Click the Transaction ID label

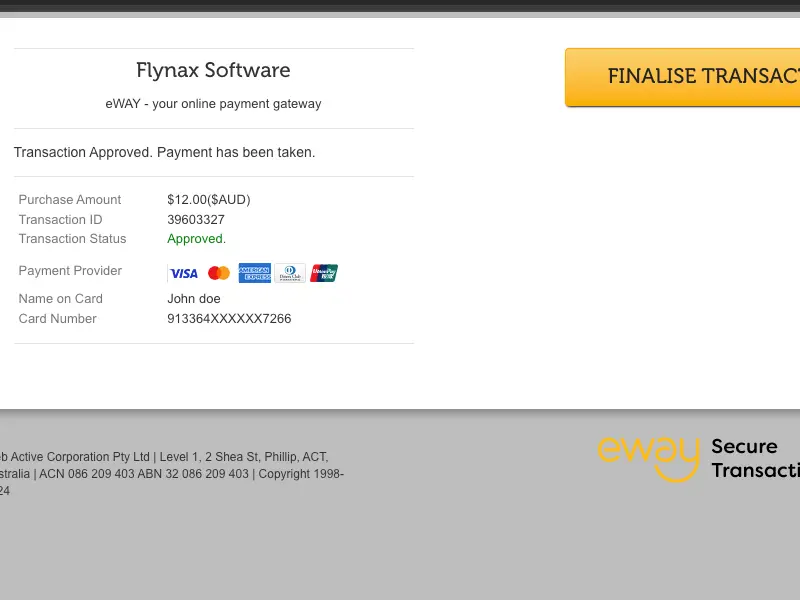pos(60,219)
